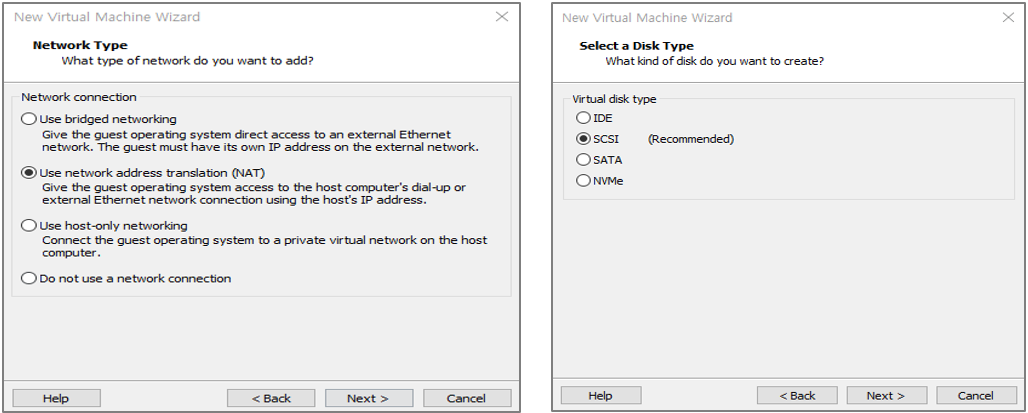The height and width of the screenshot is (413, 1028).
Task: Cancel the Select a Disk Type wizard
Action: pyautogui.click(x=975, y=395)
